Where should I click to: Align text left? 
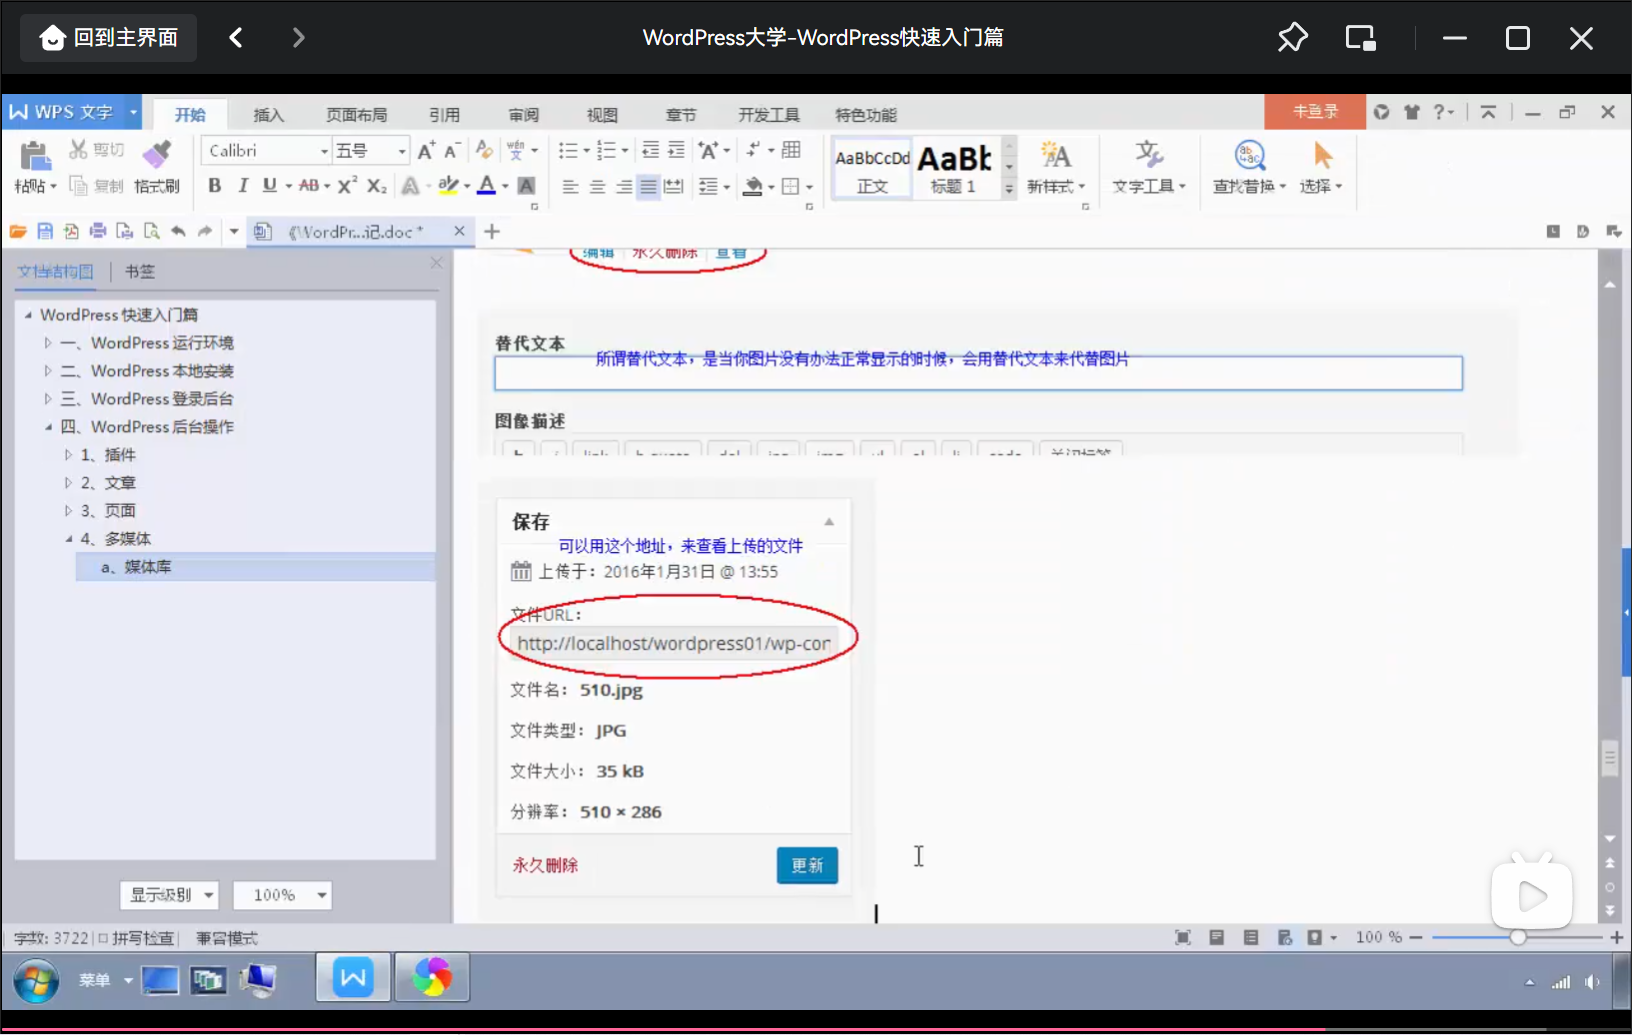click(x=570, y=186)
